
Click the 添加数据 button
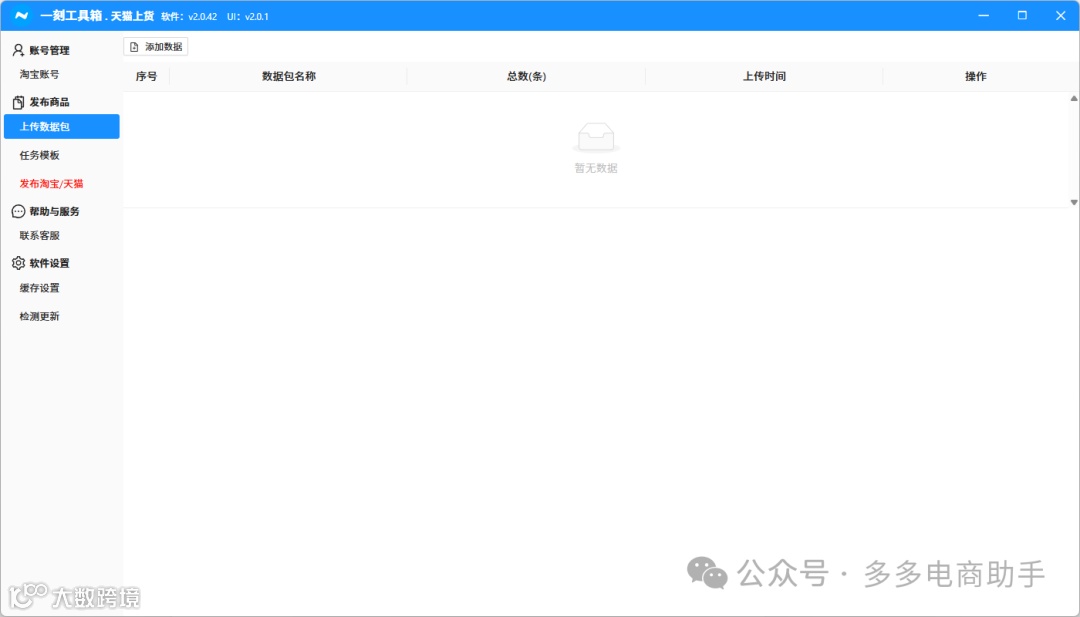[156, 47]
